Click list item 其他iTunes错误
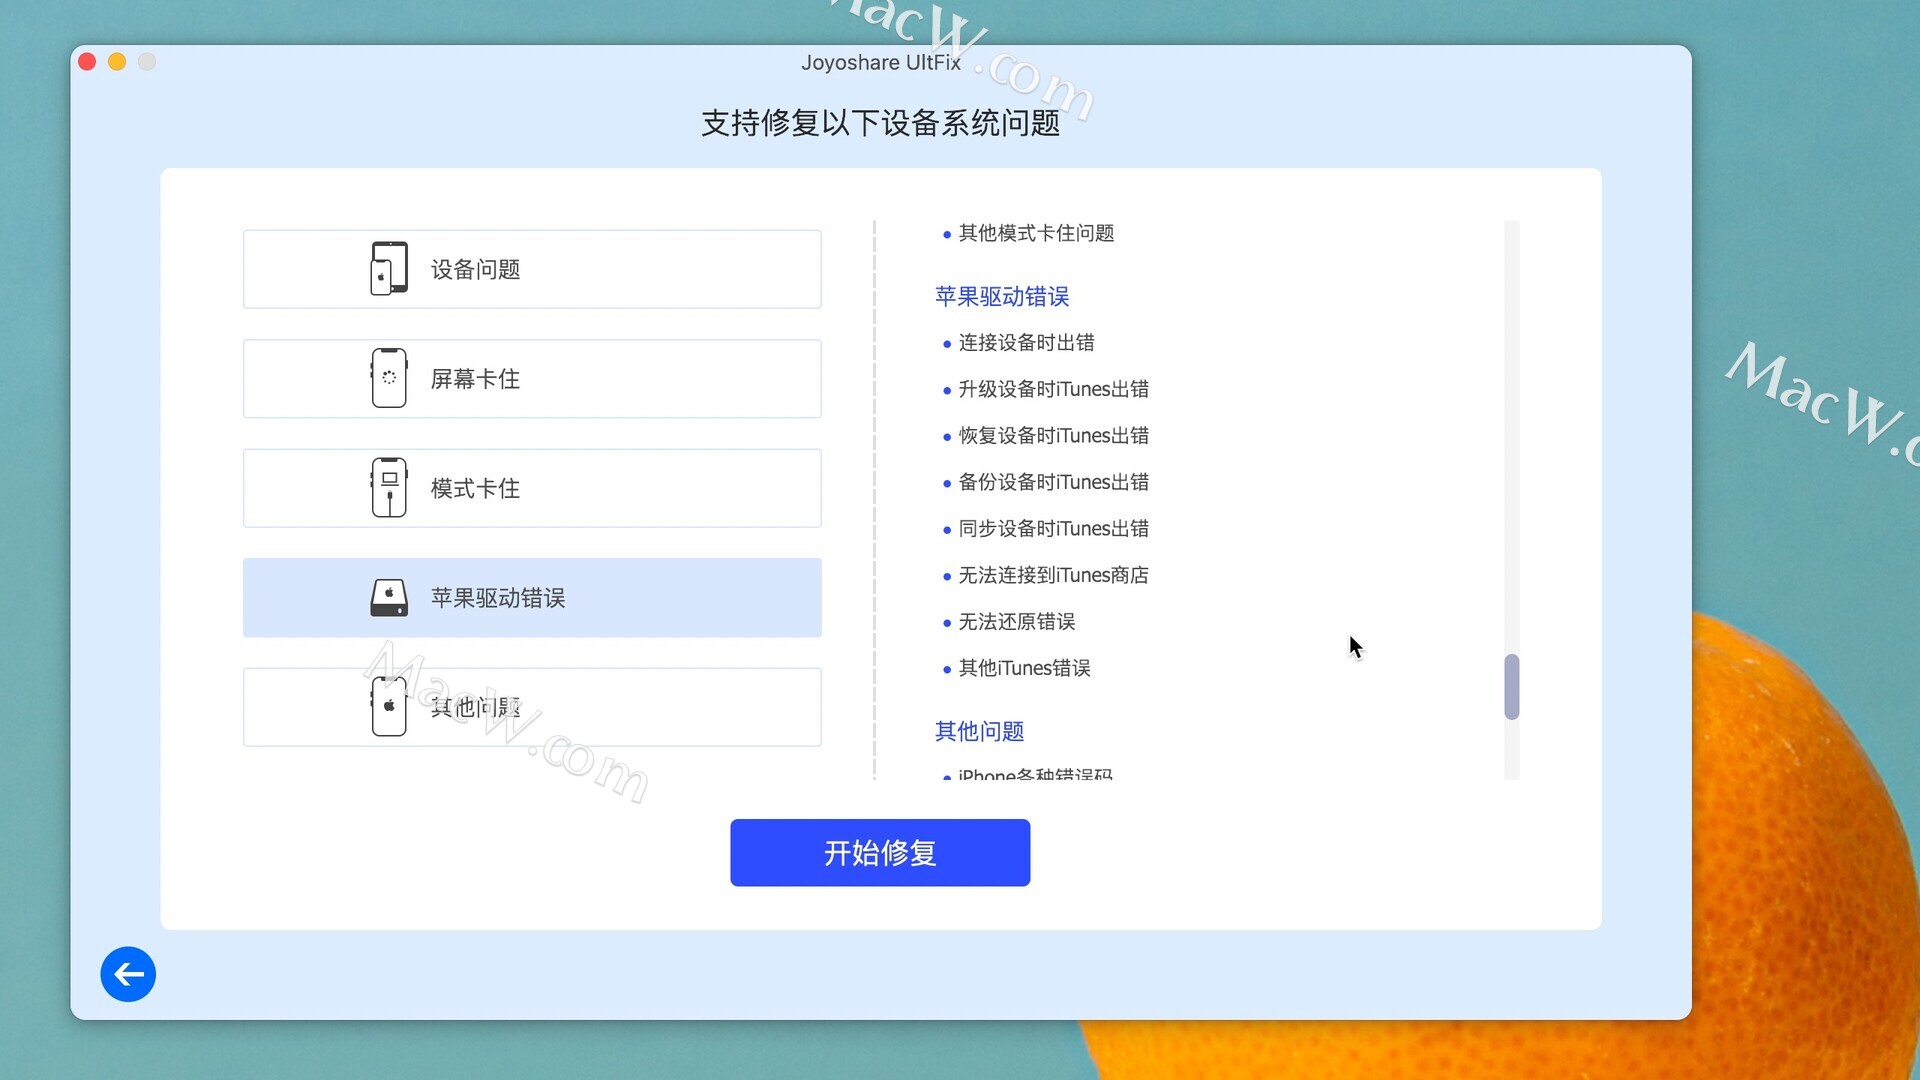Viewport: 1920px width, 1080px height. tap(1024, 668)
